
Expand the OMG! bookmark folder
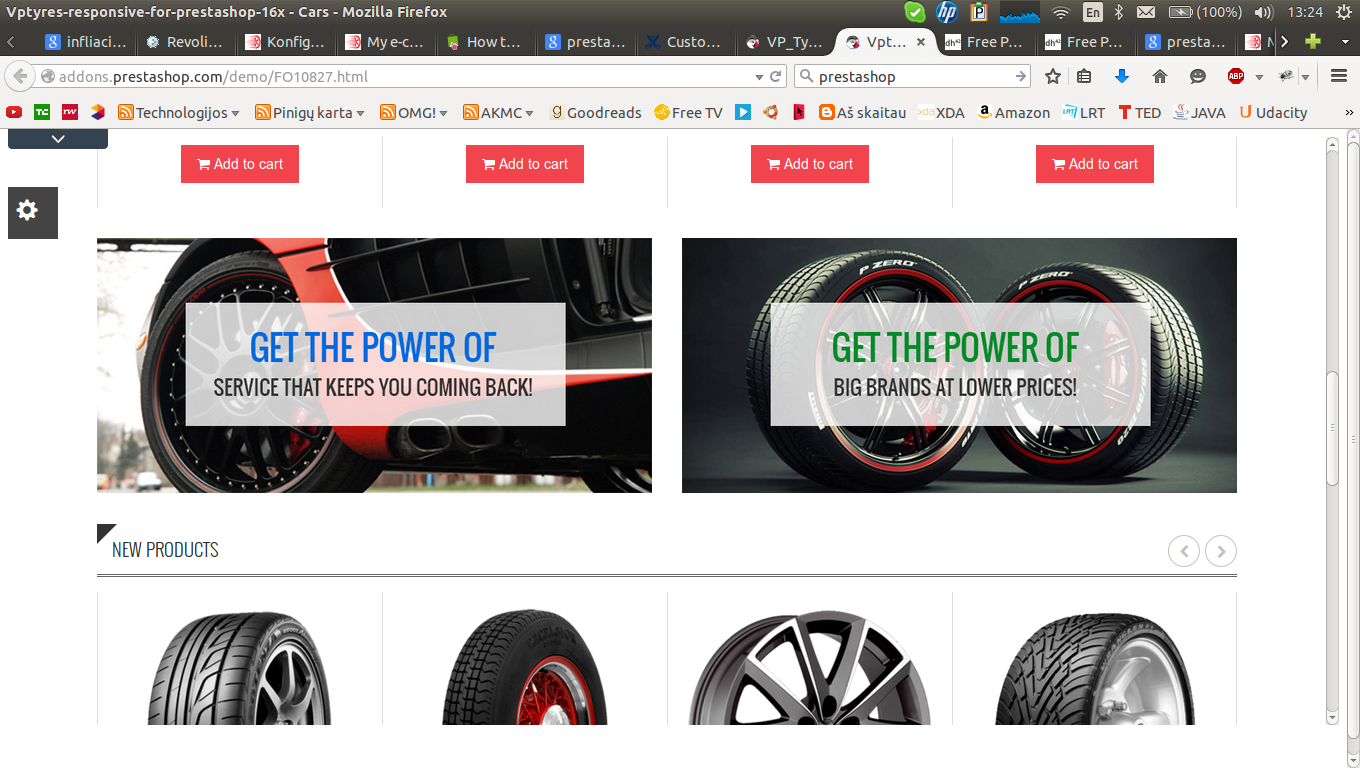414,113
